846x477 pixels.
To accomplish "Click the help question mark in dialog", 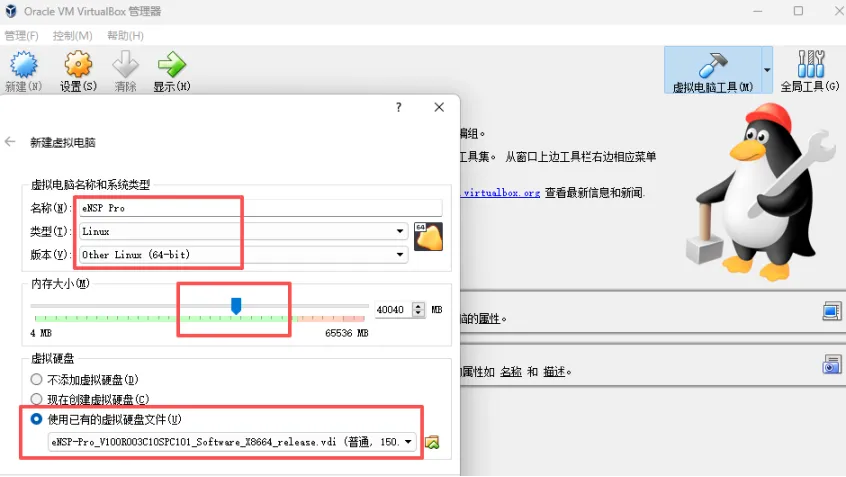I will click(398, 107).
